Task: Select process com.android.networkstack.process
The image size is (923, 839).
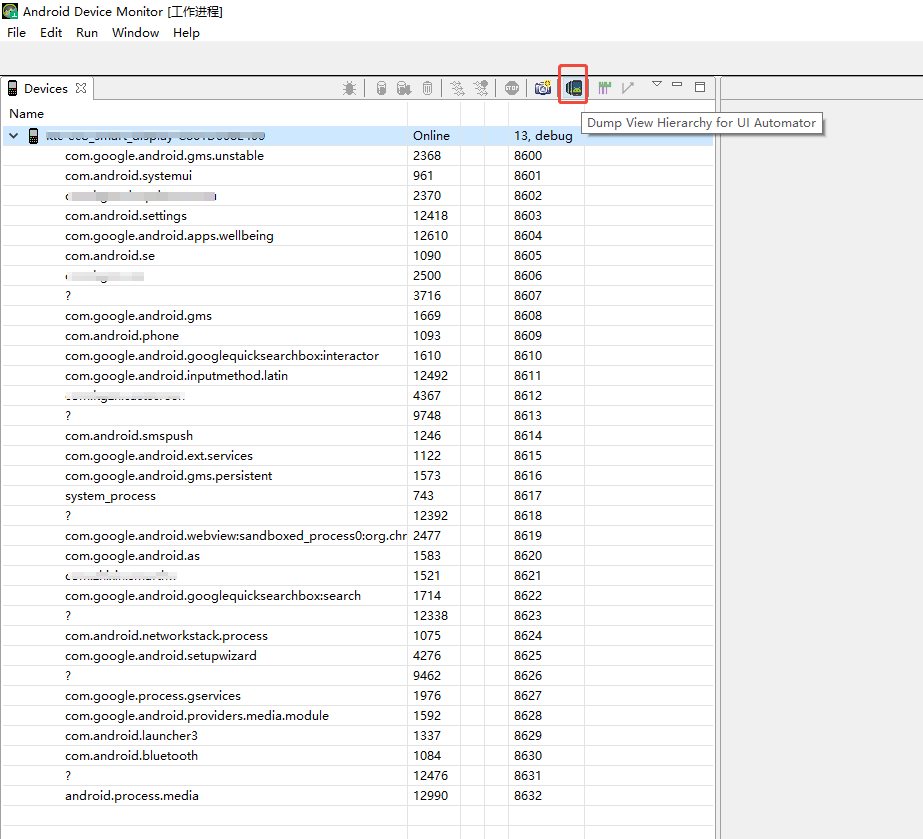Action: (166, 636)
